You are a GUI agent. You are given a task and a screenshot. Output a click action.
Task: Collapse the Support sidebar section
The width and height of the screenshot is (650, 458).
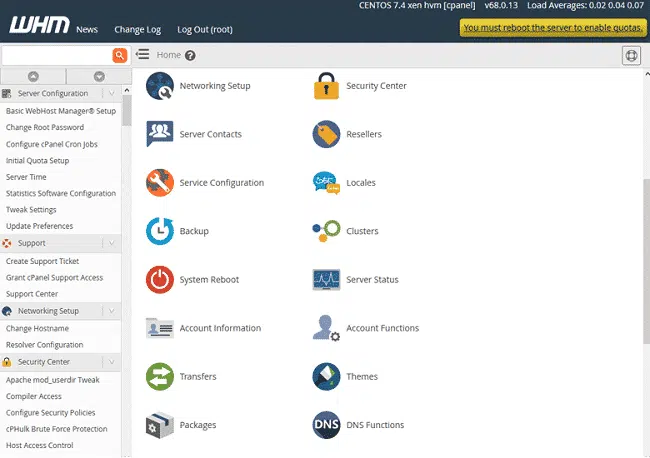pos(112,243)
